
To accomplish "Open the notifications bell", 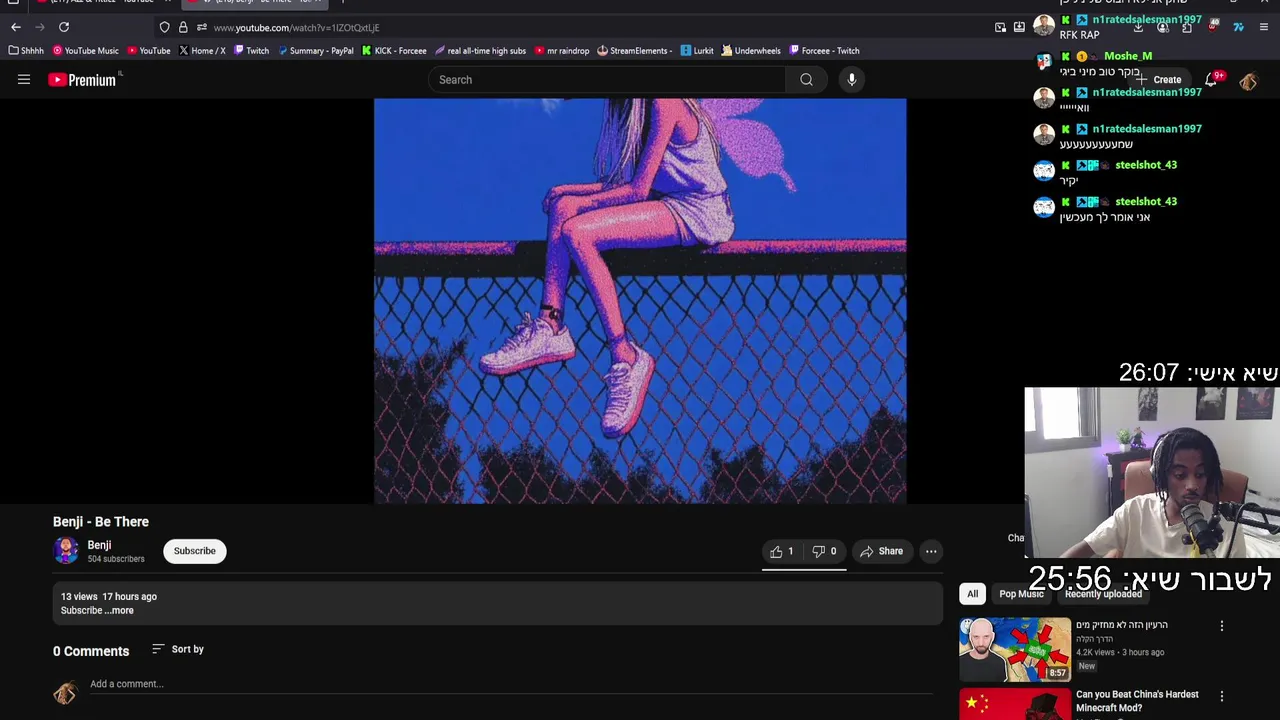I will [x=1211, y=80].
